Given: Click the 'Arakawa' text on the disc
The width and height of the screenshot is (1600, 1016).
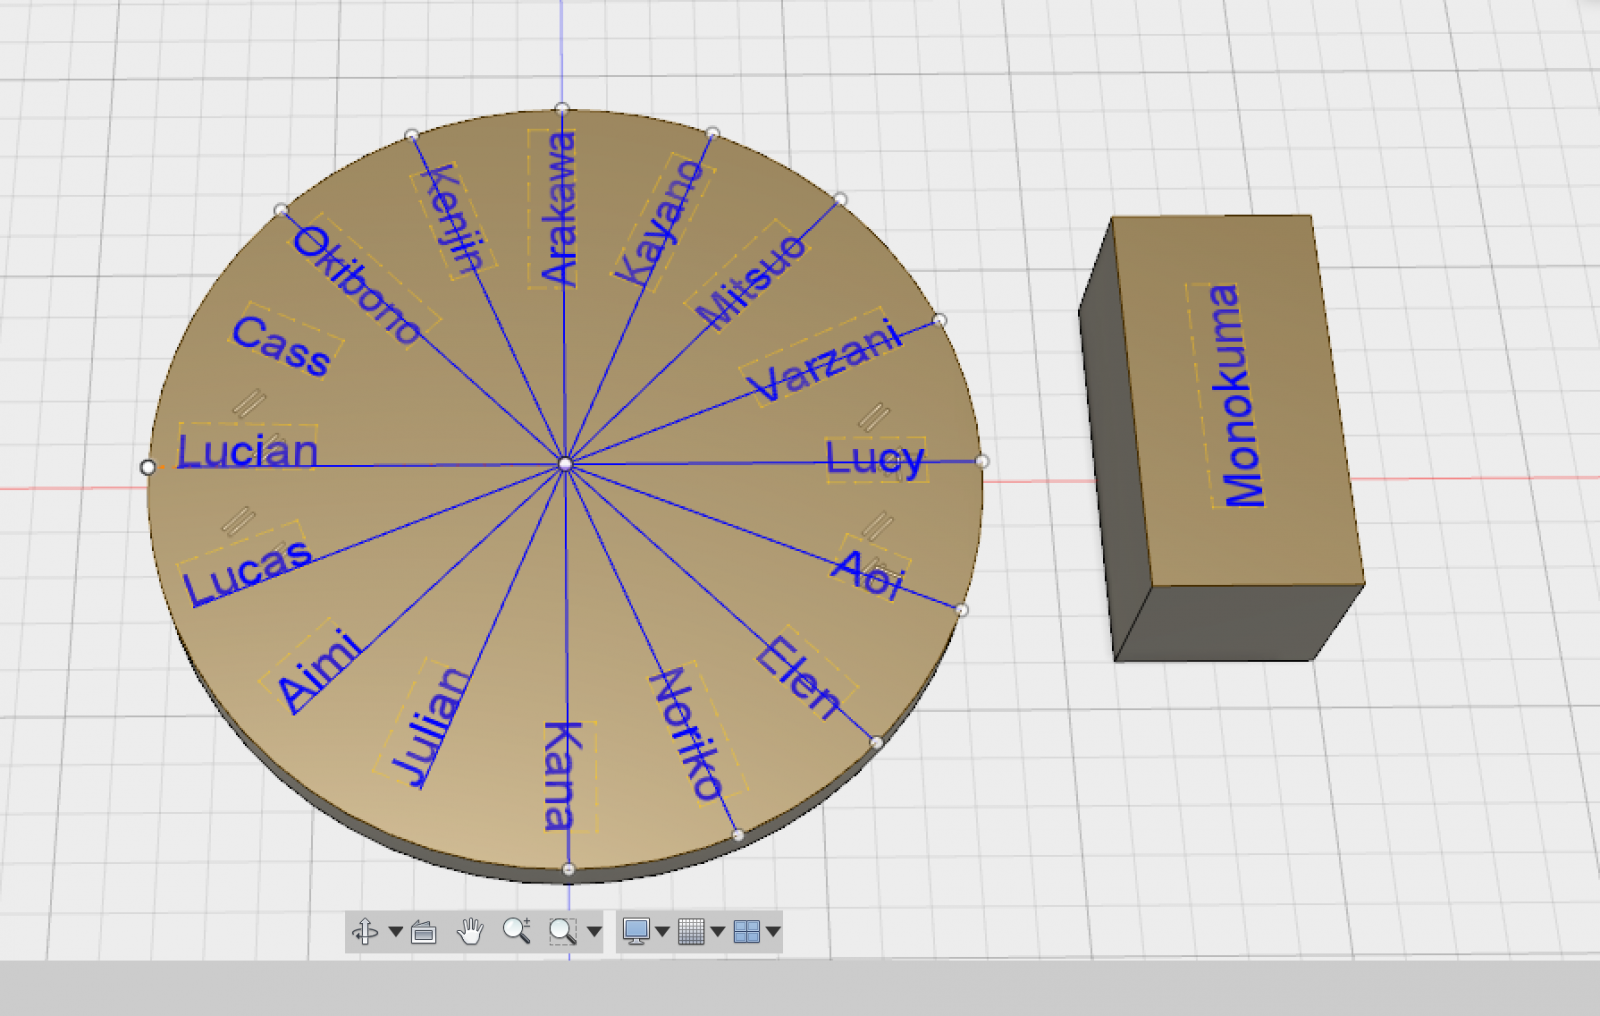Looking at the screenshot, I should point(559,209).
